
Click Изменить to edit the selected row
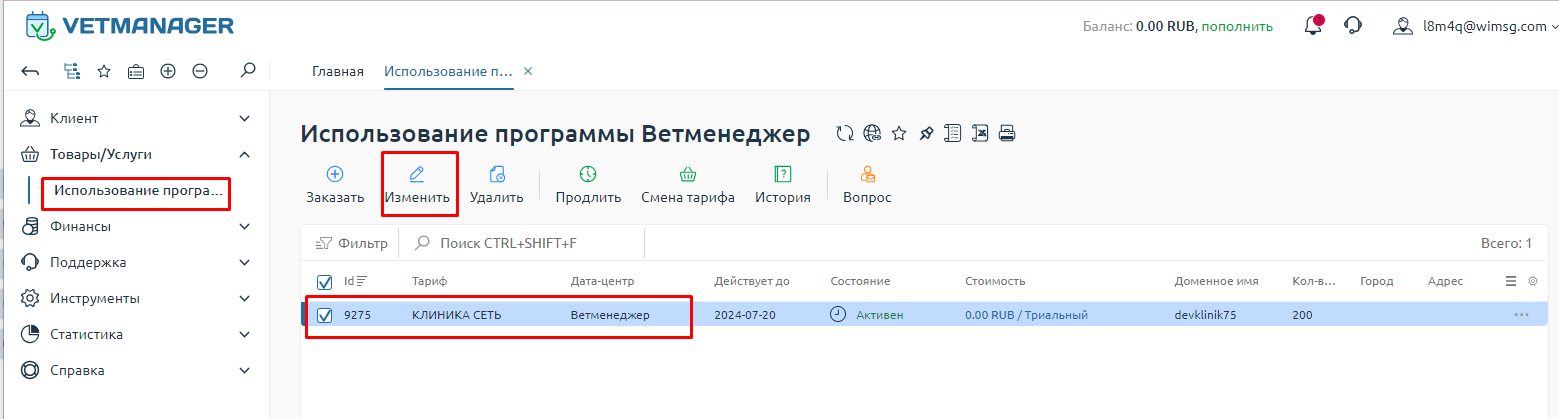click(417, 186)
